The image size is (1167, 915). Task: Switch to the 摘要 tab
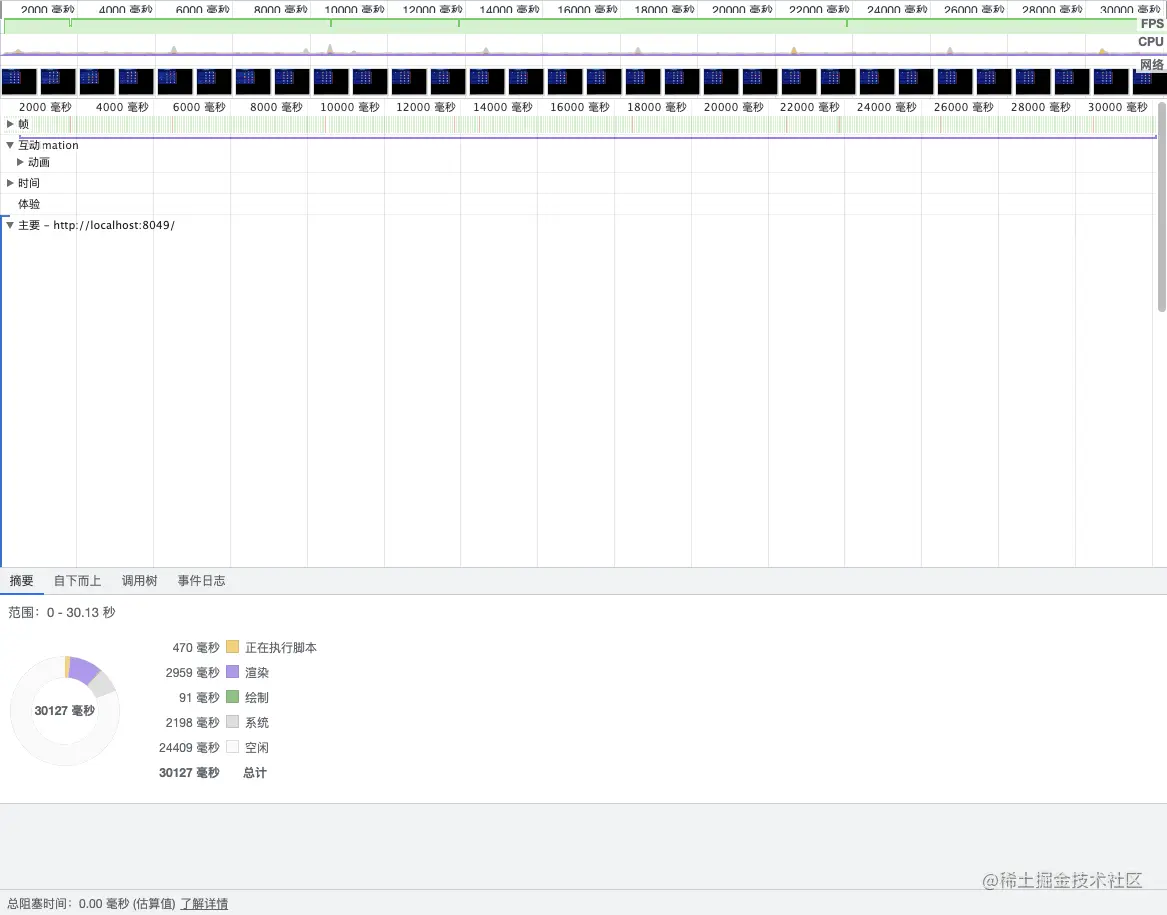pos(22,581)
